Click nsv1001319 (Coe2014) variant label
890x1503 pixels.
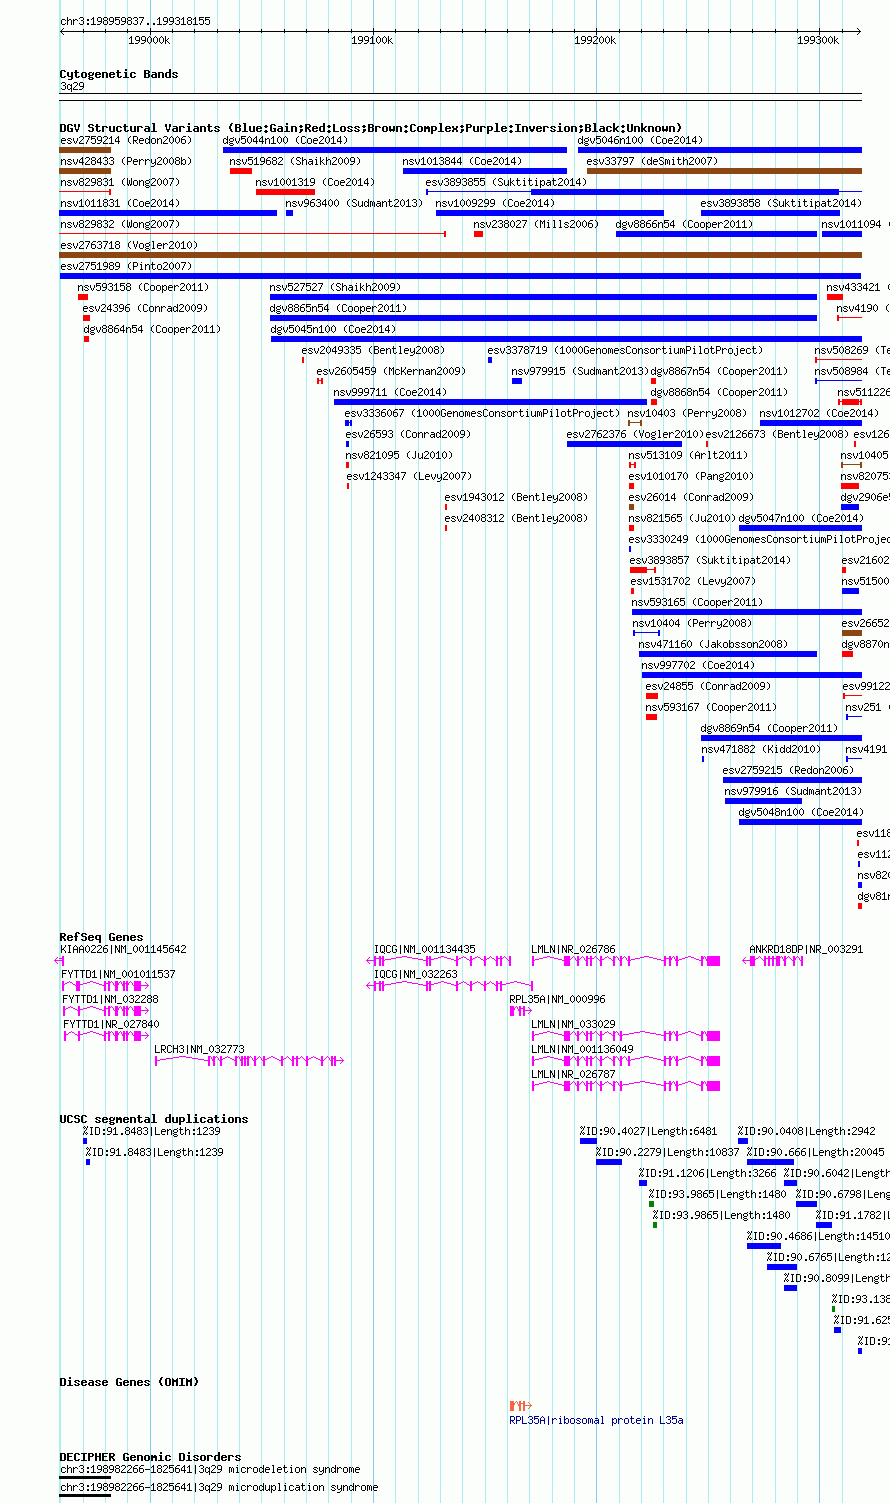316,182
